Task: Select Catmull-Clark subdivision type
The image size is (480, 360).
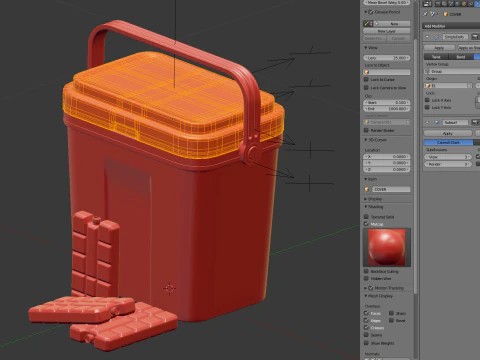Action: coord(448,142)
